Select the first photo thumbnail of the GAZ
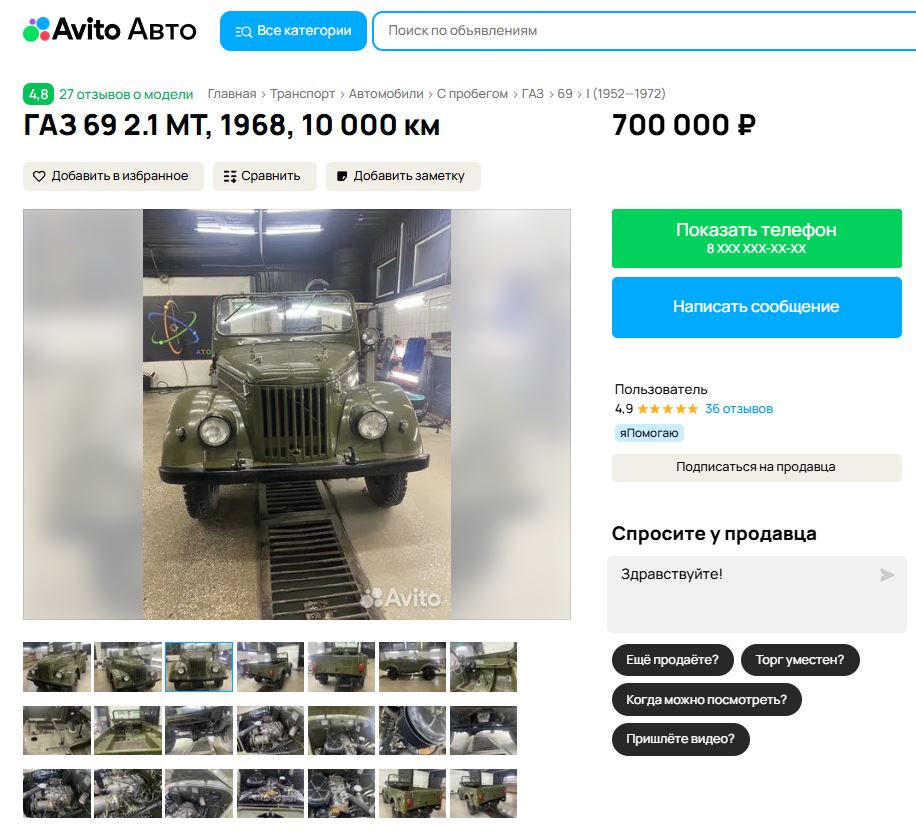916x838 pixels. (57, 667)
